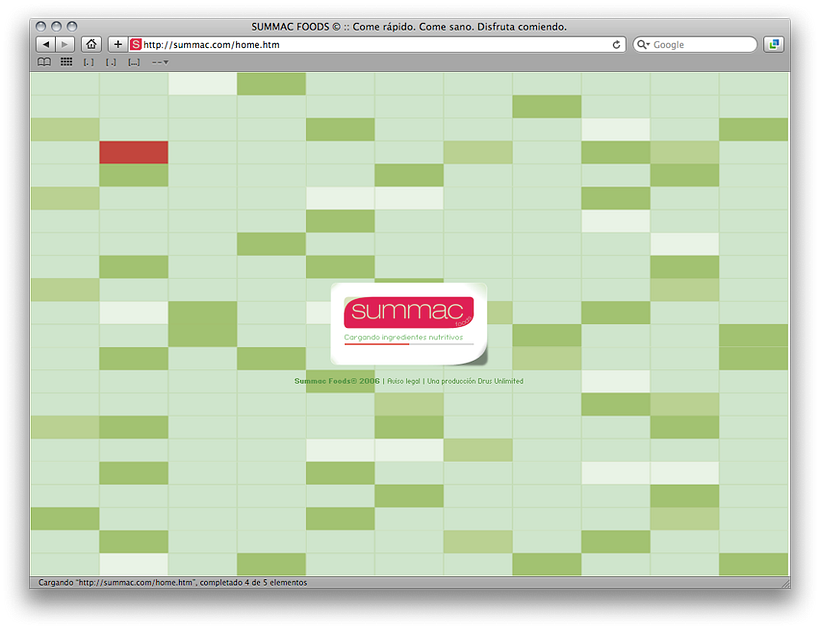The width and height of the screenshot is (820, 629).
Task: Click the SUMMAC FOODS window title text
Action: click(x=409, y=27)
